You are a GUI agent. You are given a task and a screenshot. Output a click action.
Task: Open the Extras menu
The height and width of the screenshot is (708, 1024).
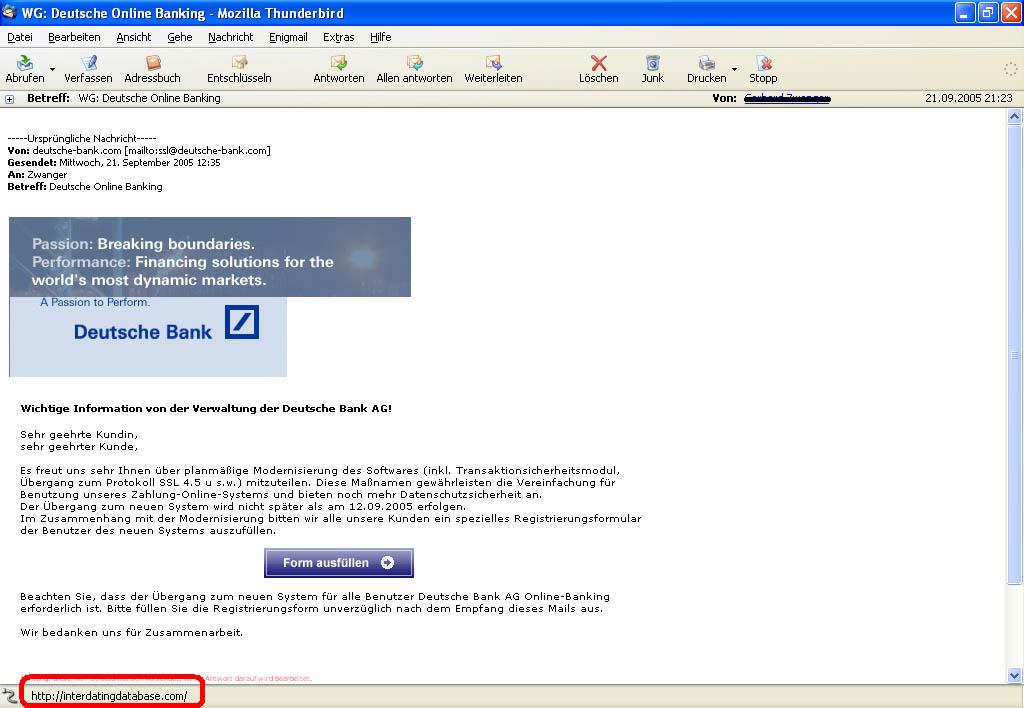pos(338,37)
